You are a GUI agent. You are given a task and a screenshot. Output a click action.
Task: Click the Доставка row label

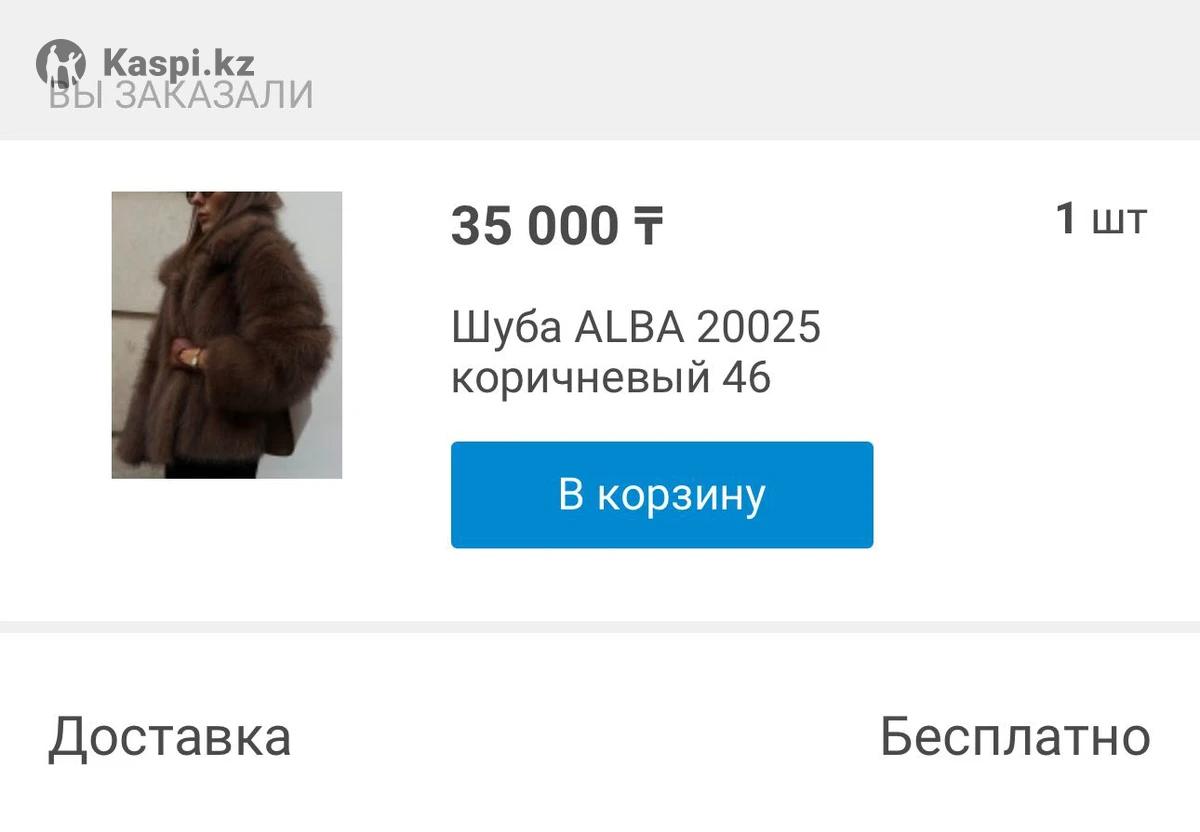(170, 739)
